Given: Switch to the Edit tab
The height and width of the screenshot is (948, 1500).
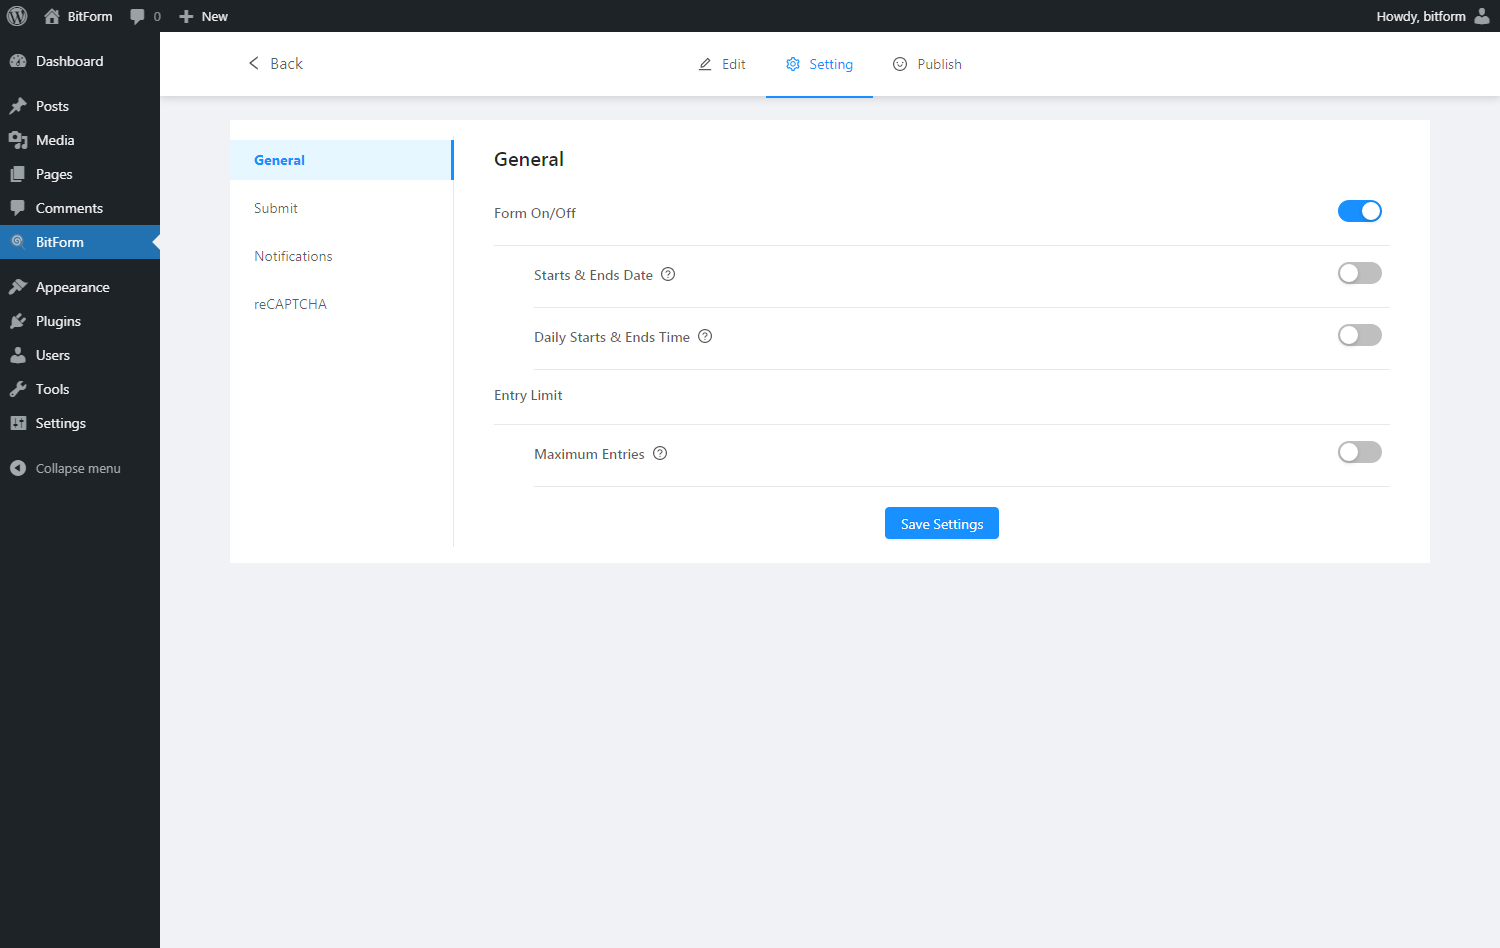Looking at the screenshot, I should click(x=722, y=64).
